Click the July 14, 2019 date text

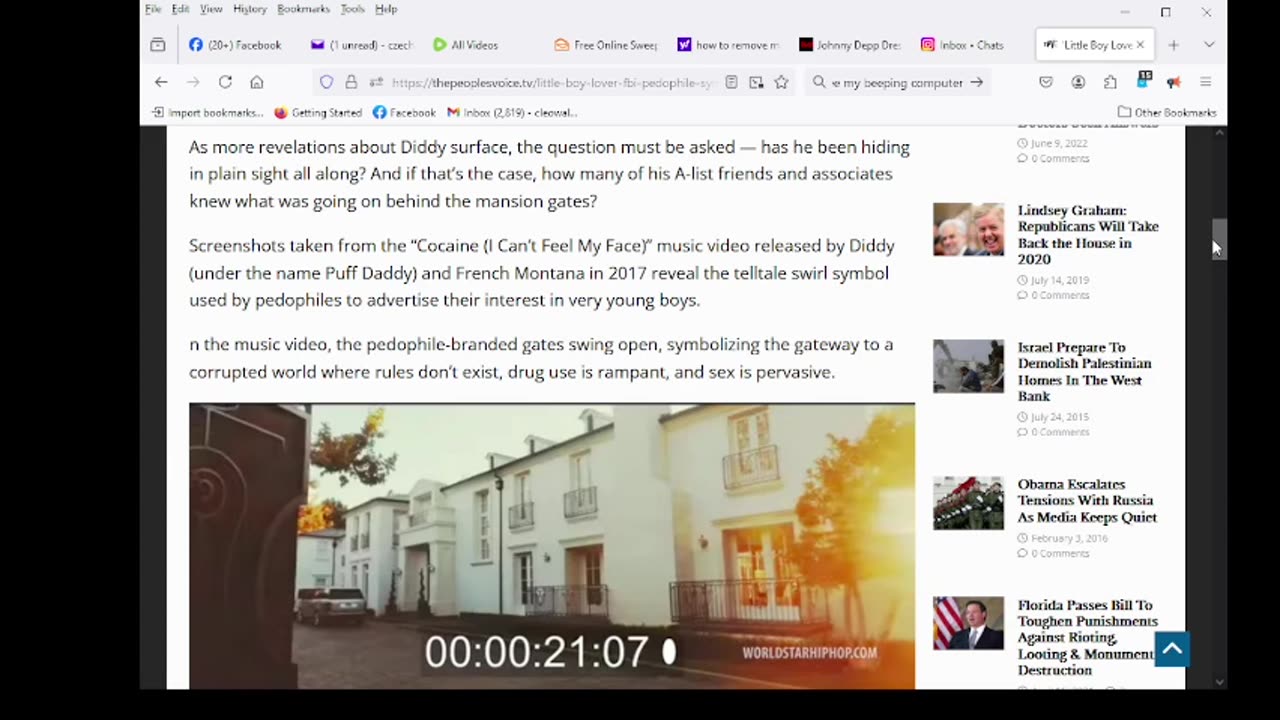[1059, 280]
